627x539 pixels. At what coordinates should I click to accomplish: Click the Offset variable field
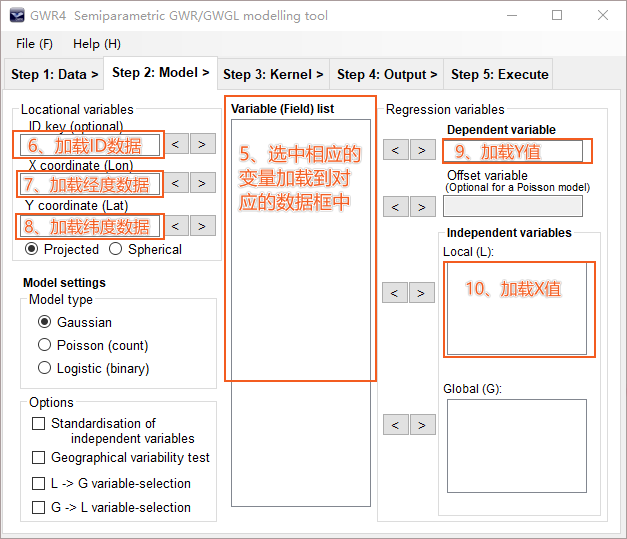click(x=513, y=207)
